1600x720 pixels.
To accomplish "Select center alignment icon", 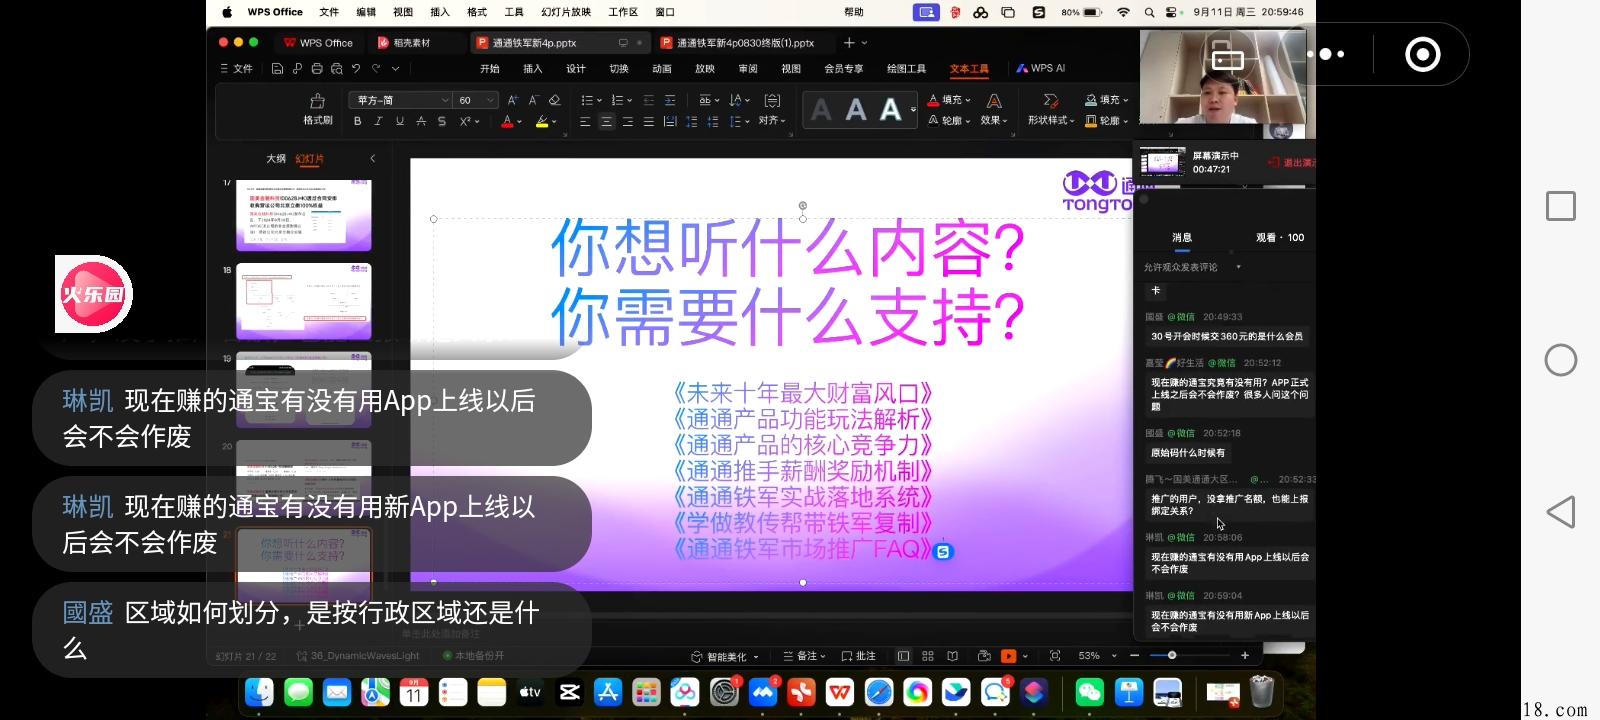I will point(606,121).
